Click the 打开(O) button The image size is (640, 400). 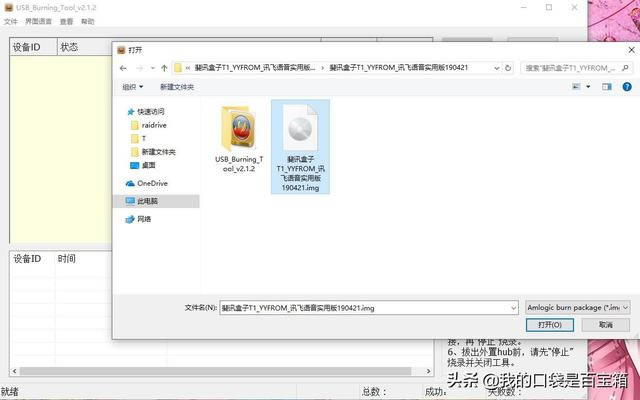coord(556,325)
